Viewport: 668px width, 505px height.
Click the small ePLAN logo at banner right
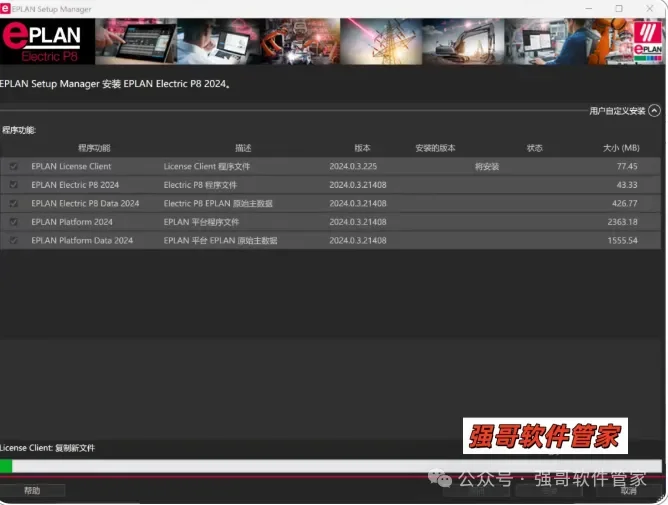coord(648,41)
